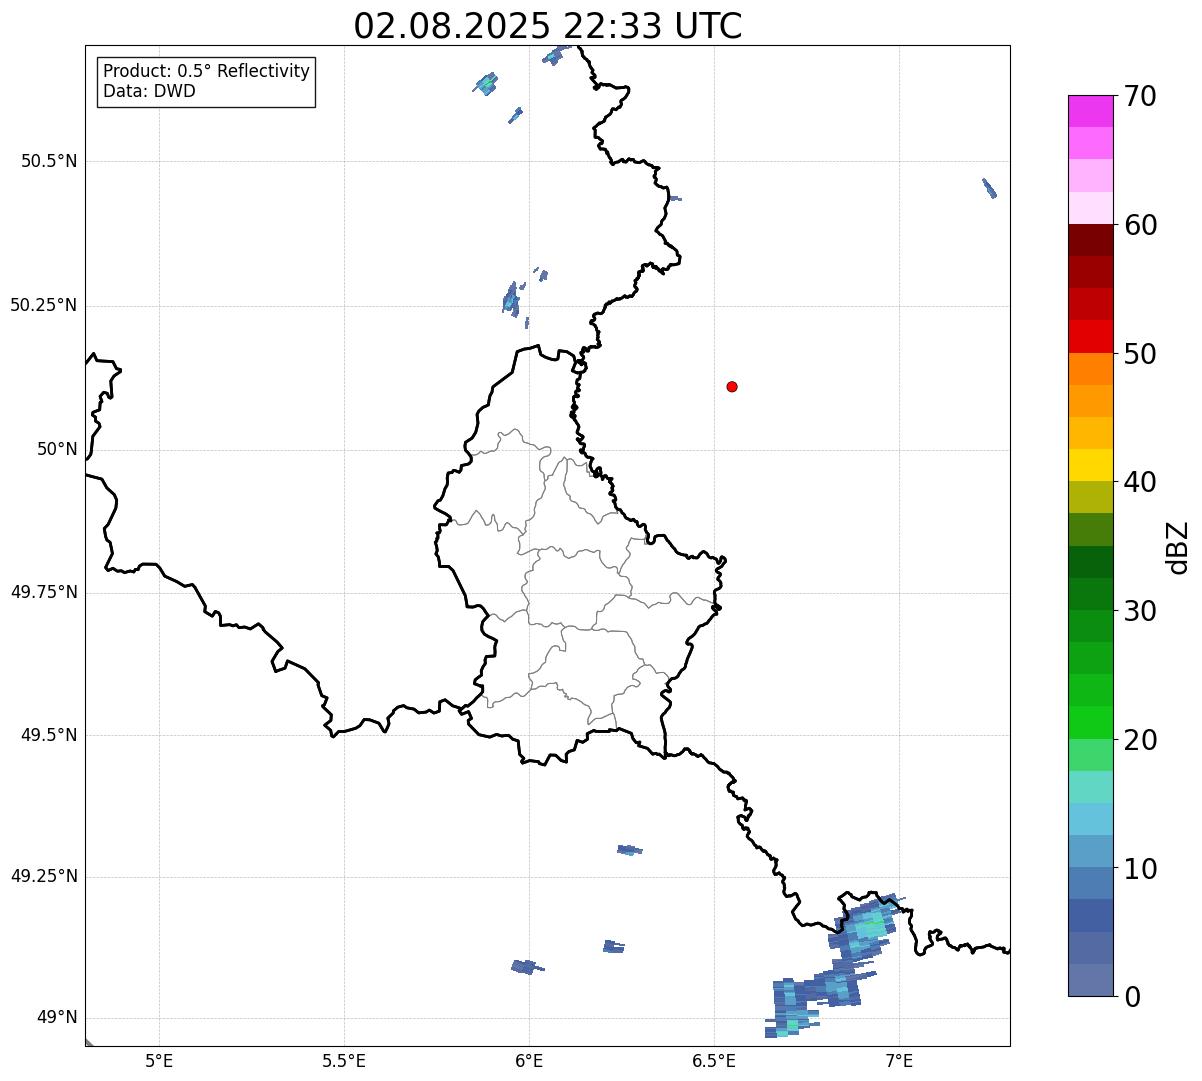Pick the dark maroon segment just below 60
The image size is (1202, 1081).
(1091, 240)
